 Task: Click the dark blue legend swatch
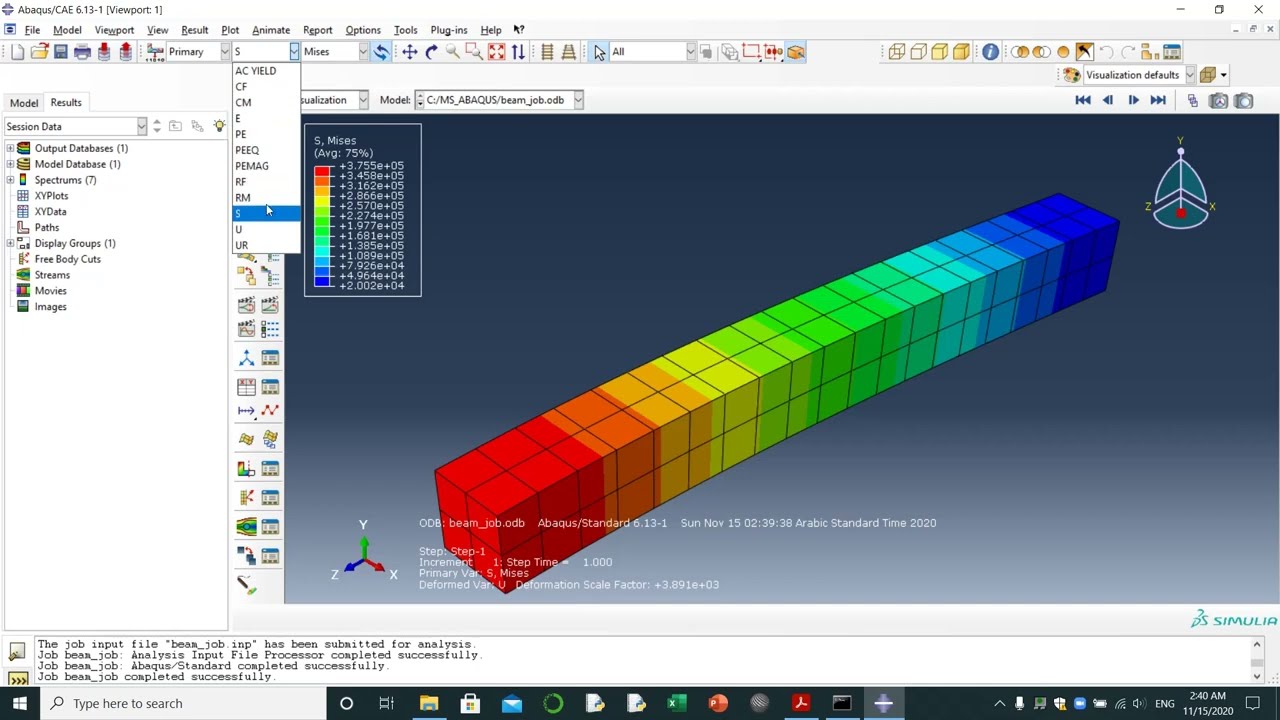tap(322, 281)
